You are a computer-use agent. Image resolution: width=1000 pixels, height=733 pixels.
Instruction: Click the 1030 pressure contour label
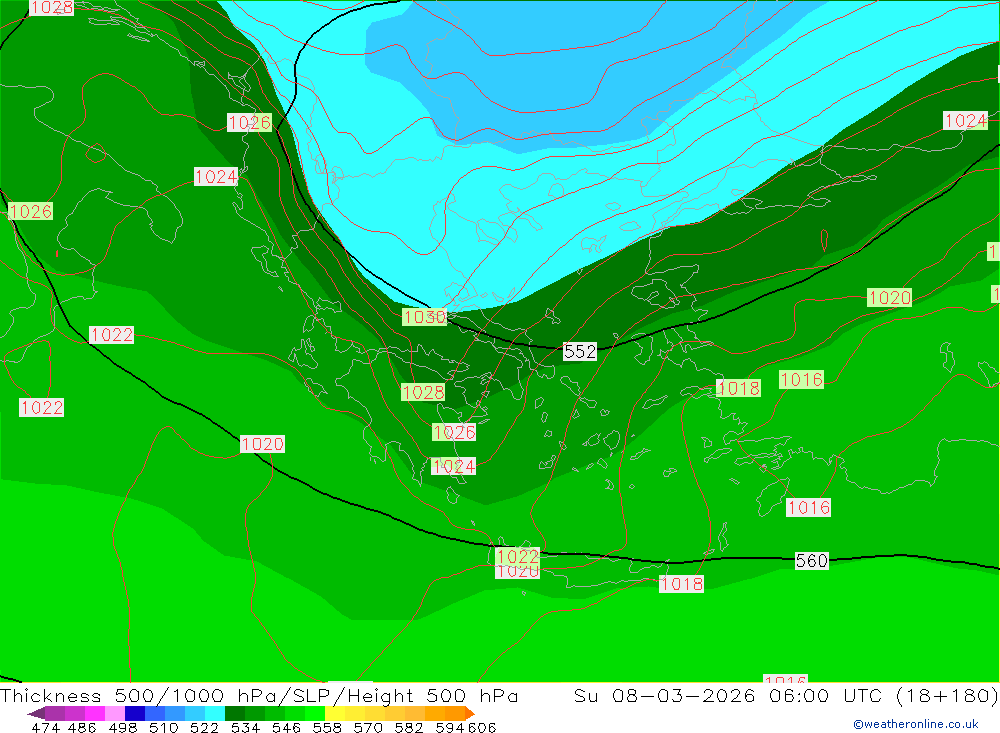point(424,317)
